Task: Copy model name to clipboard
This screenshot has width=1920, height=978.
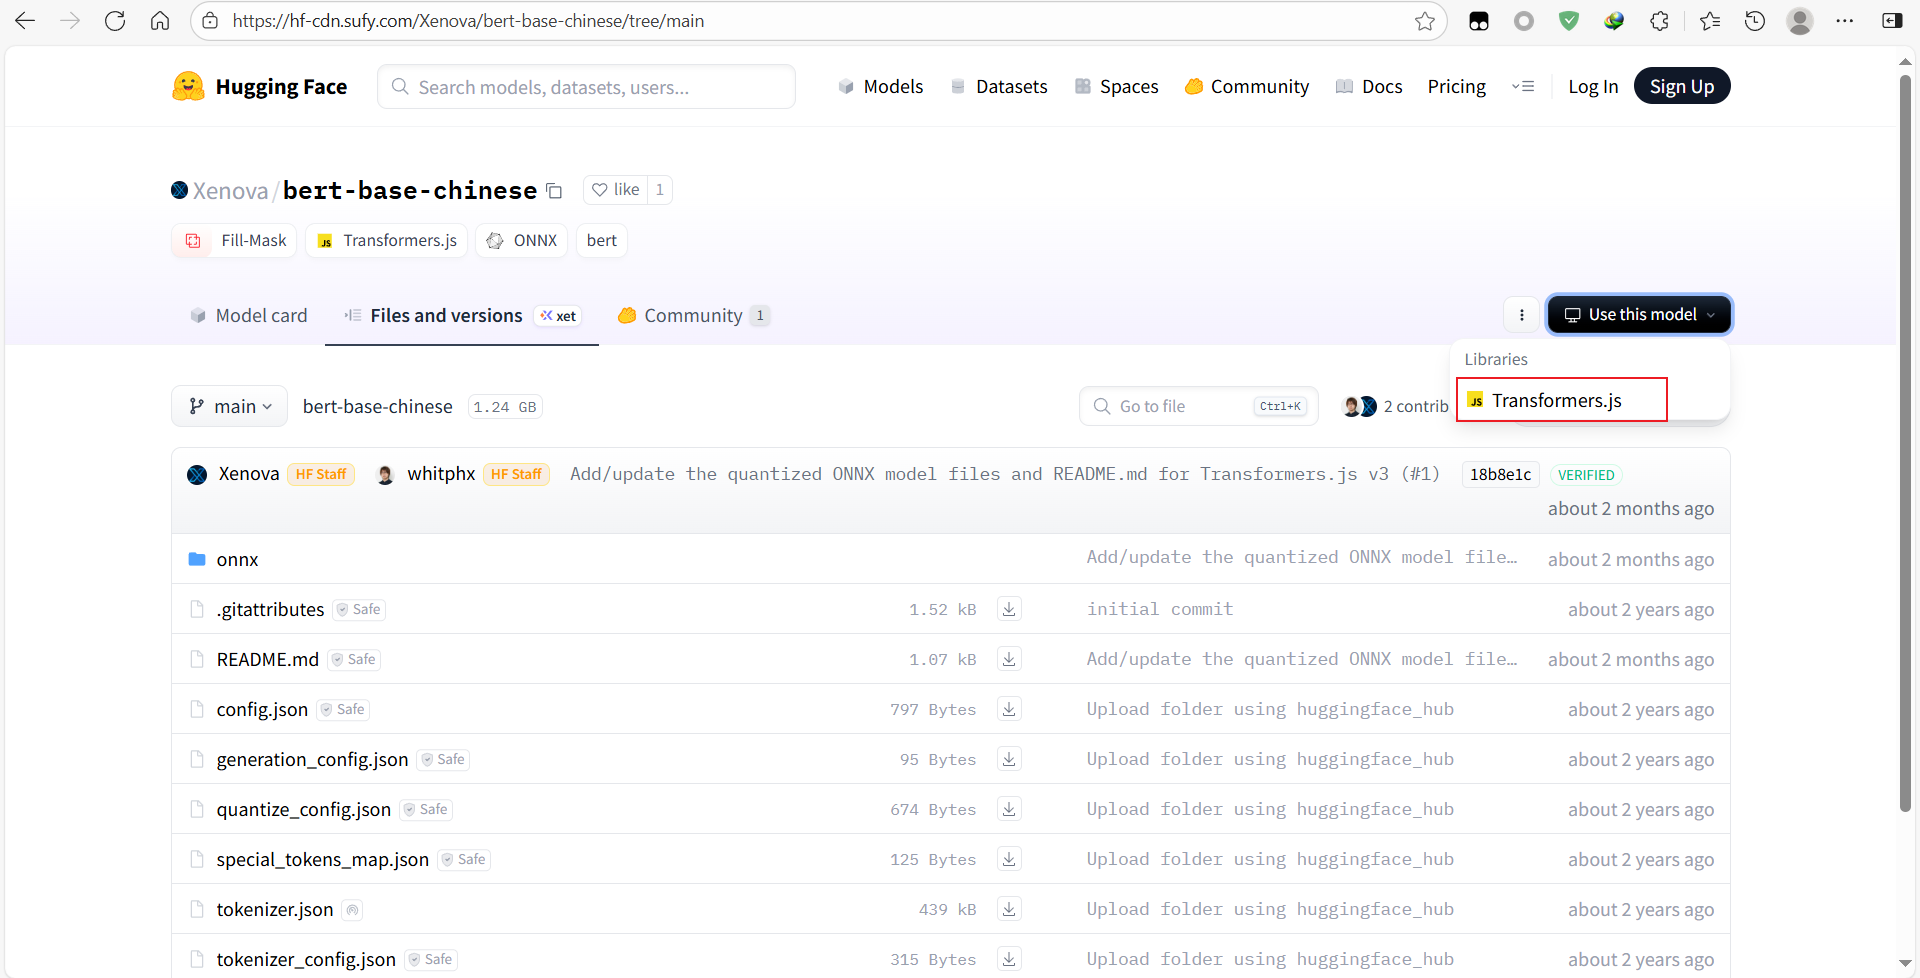Action: [x=554, y=191]
